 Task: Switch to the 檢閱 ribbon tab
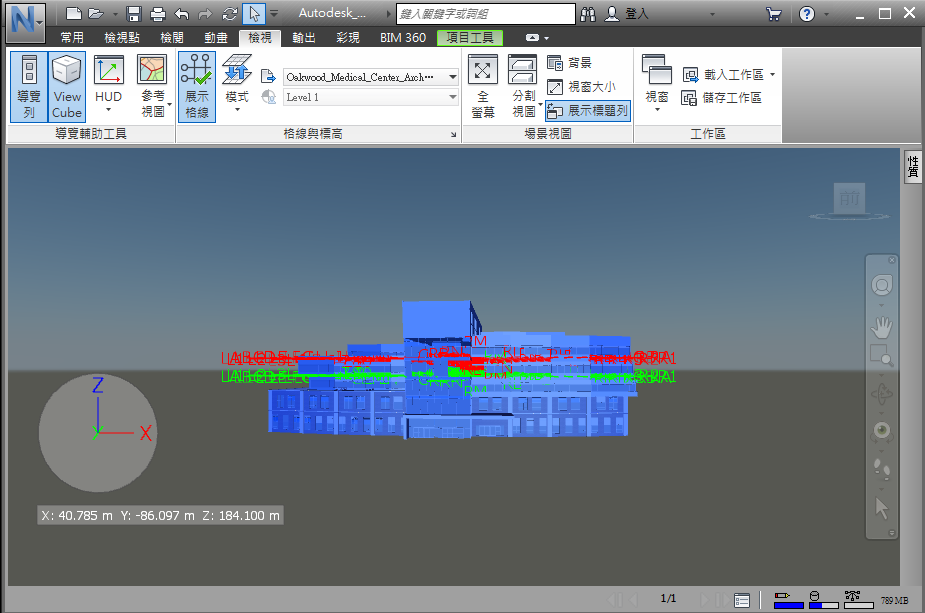[x=172, y=38]
